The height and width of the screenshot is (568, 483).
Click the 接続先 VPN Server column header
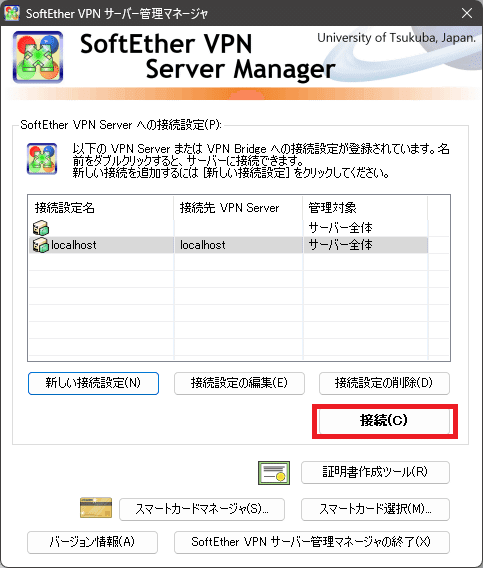(x=238, y=208)
